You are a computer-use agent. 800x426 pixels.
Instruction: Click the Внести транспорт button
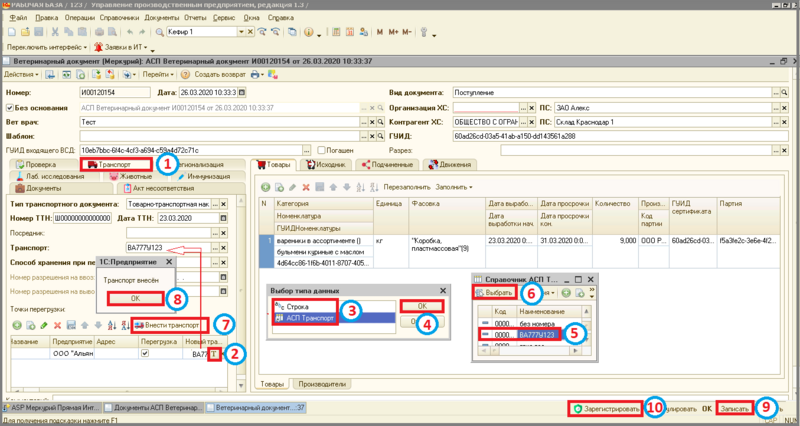[x=170, y=325]
